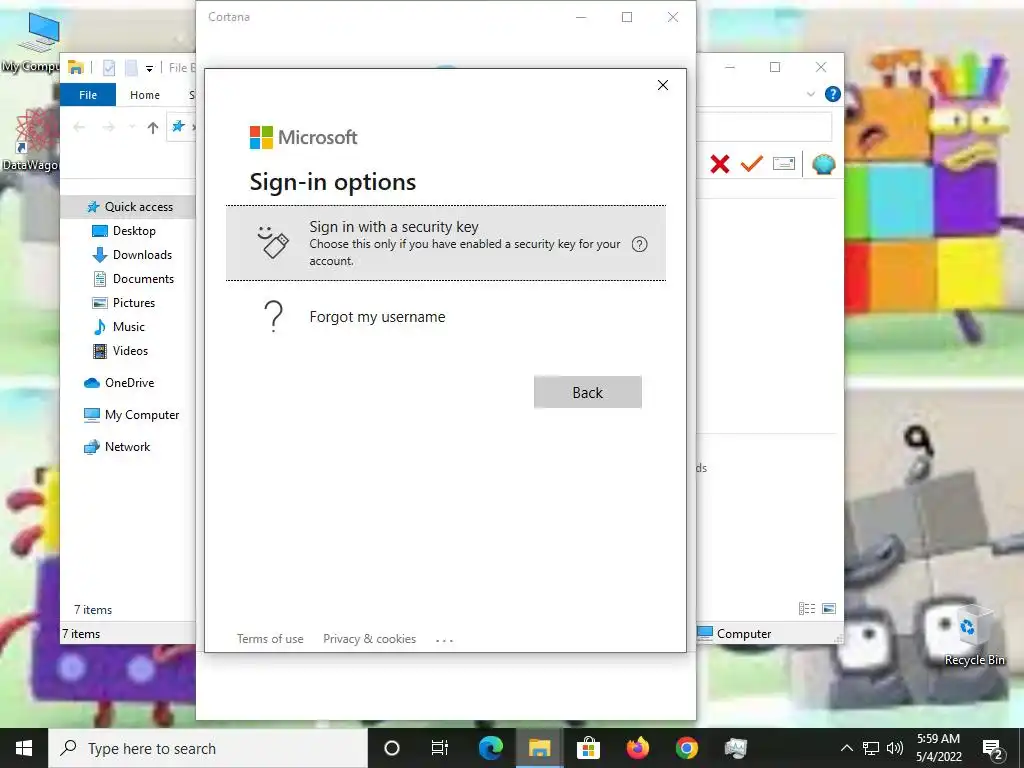
Task: Launch Google Chrome from taskbar
Action: coord(686,748)
